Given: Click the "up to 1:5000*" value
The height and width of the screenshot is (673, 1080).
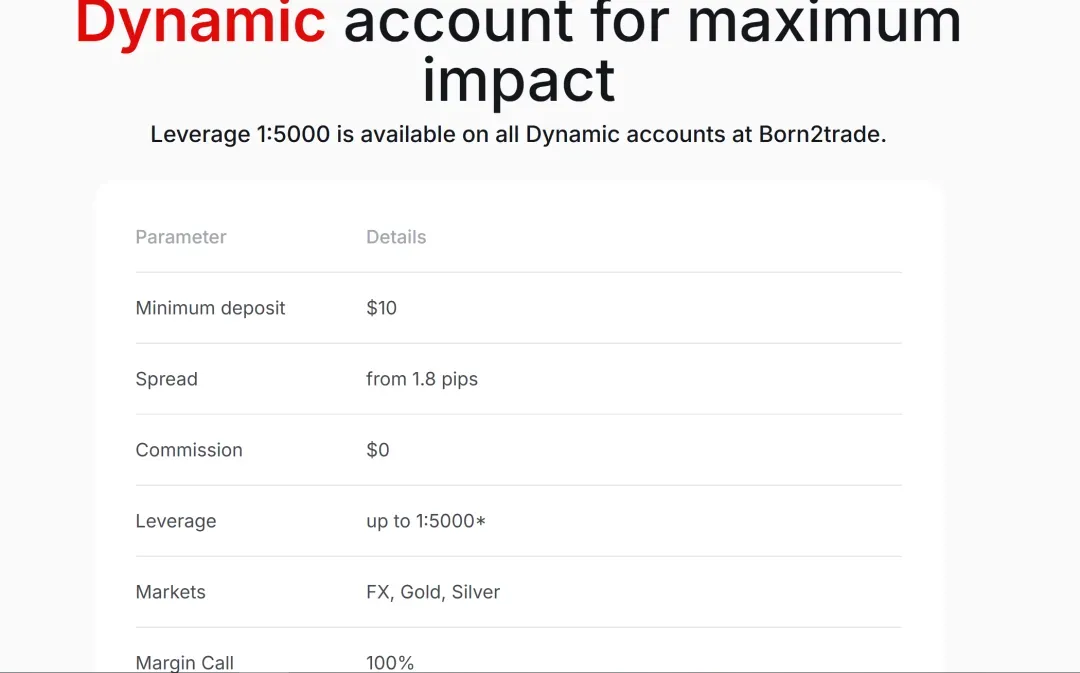Looking at the screenshot, I should coord(426,521).
